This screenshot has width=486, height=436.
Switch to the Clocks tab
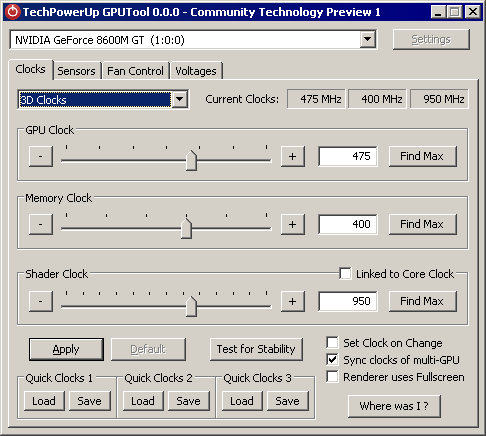(30, 69)
